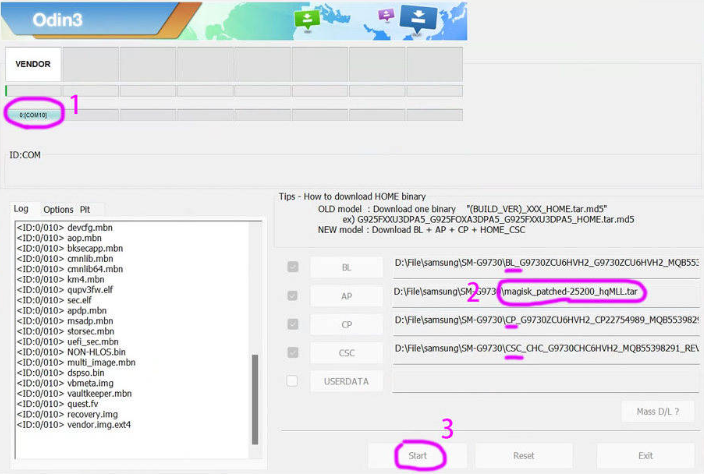The height and width of the screenshot is (474, 704).
Task: Click the G925FXXU3DPA5 example file line
Action: [x=488, y=219]
